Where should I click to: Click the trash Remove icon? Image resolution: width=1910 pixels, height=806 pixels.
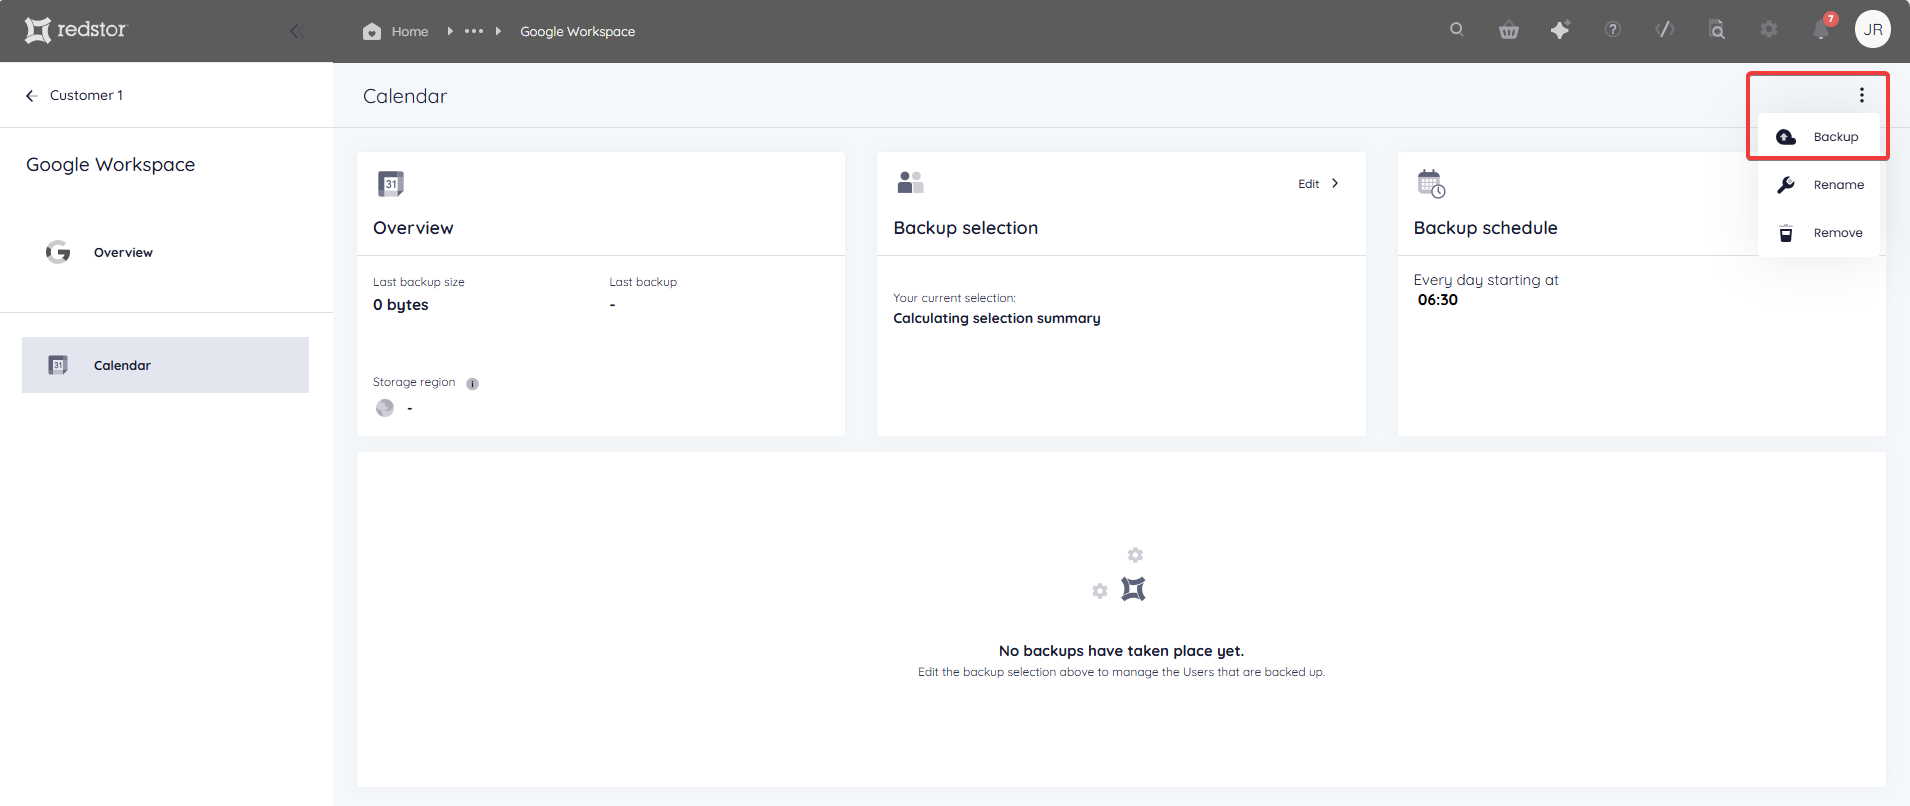pos(1786,233)
